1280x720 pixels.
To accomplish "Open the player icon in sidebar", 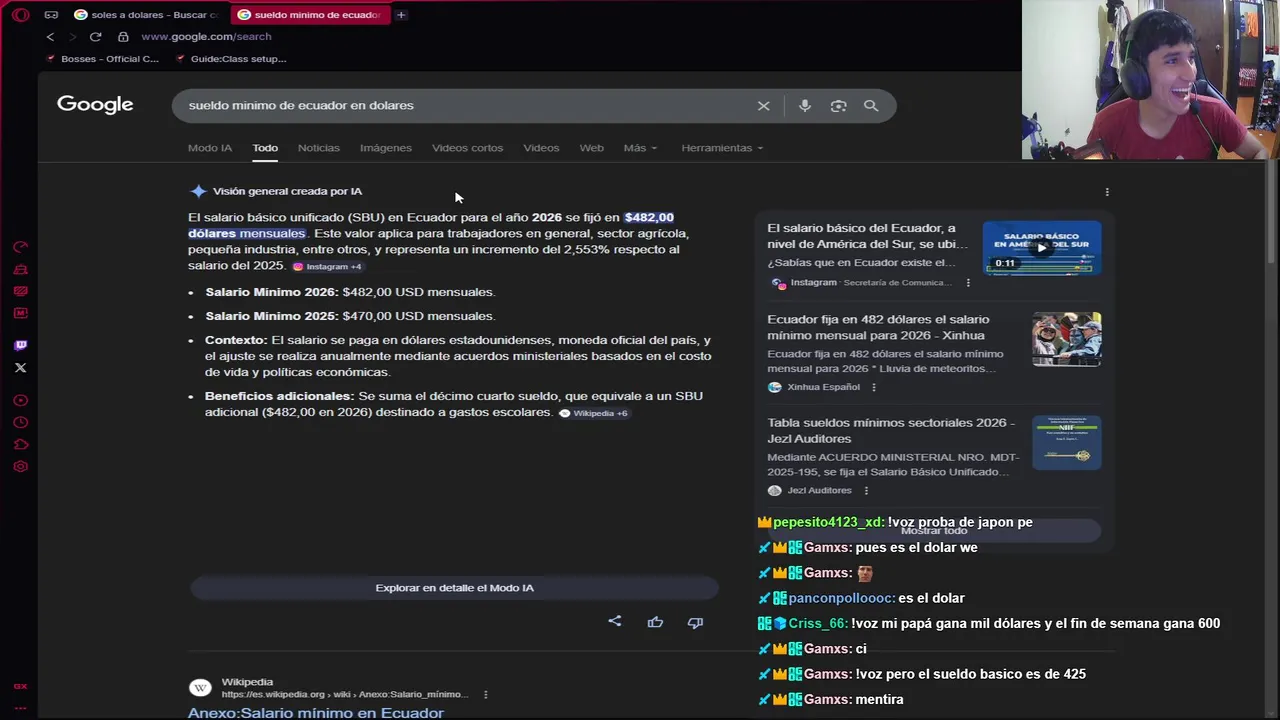I will pos(20,401).
